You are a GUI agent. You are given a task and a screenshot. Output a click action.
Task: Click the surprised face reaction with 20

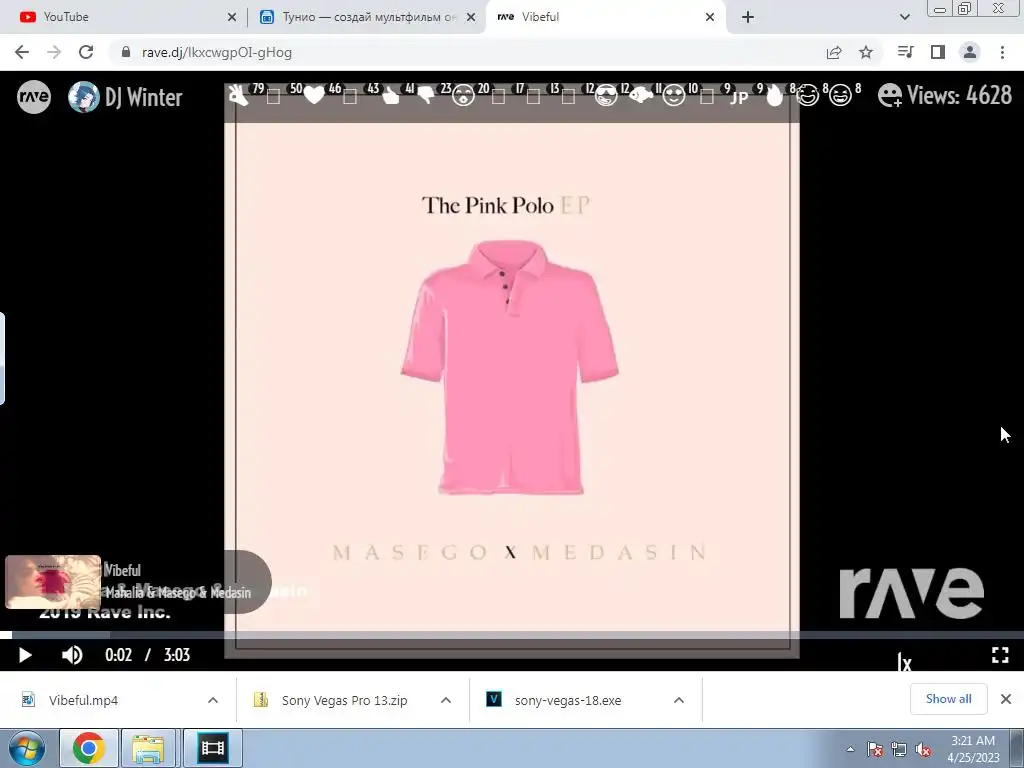464,96
